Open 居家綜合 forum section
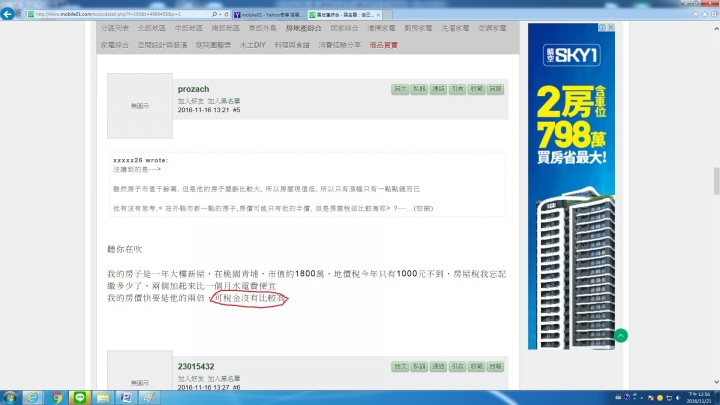The width and height of the screenshot is (720, 405). (x=344, y=28)
